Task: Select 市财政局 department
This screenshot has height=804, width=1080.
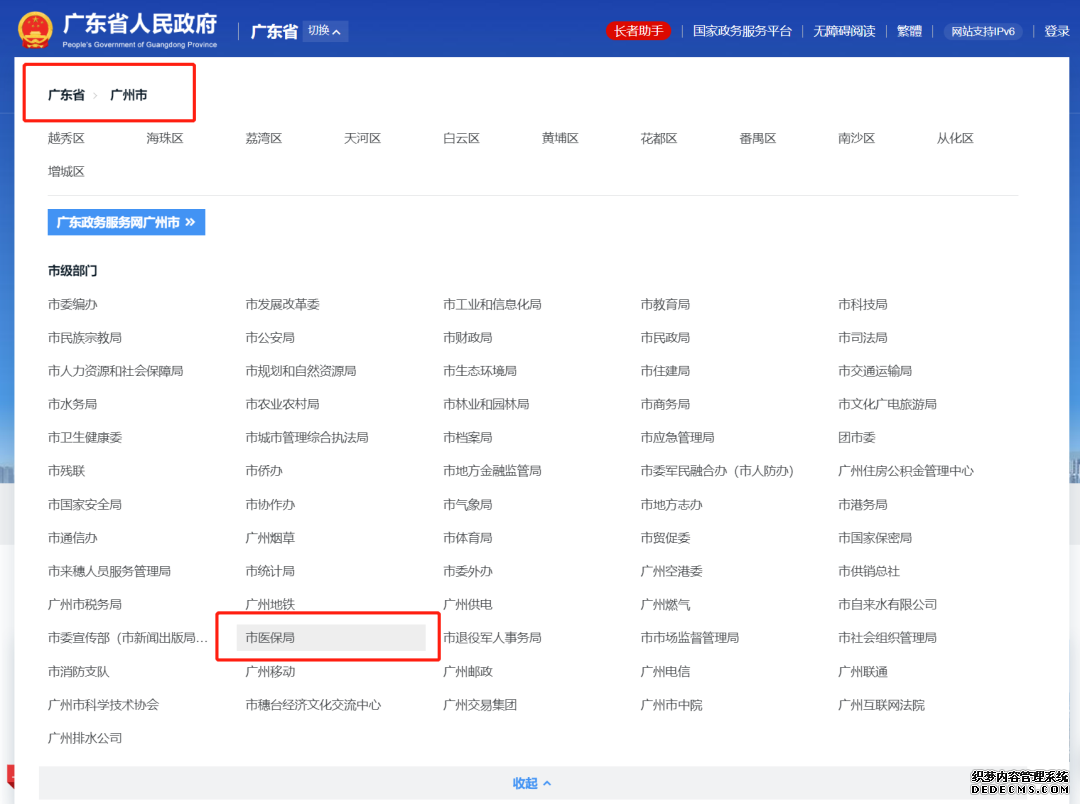Action: 468,338
